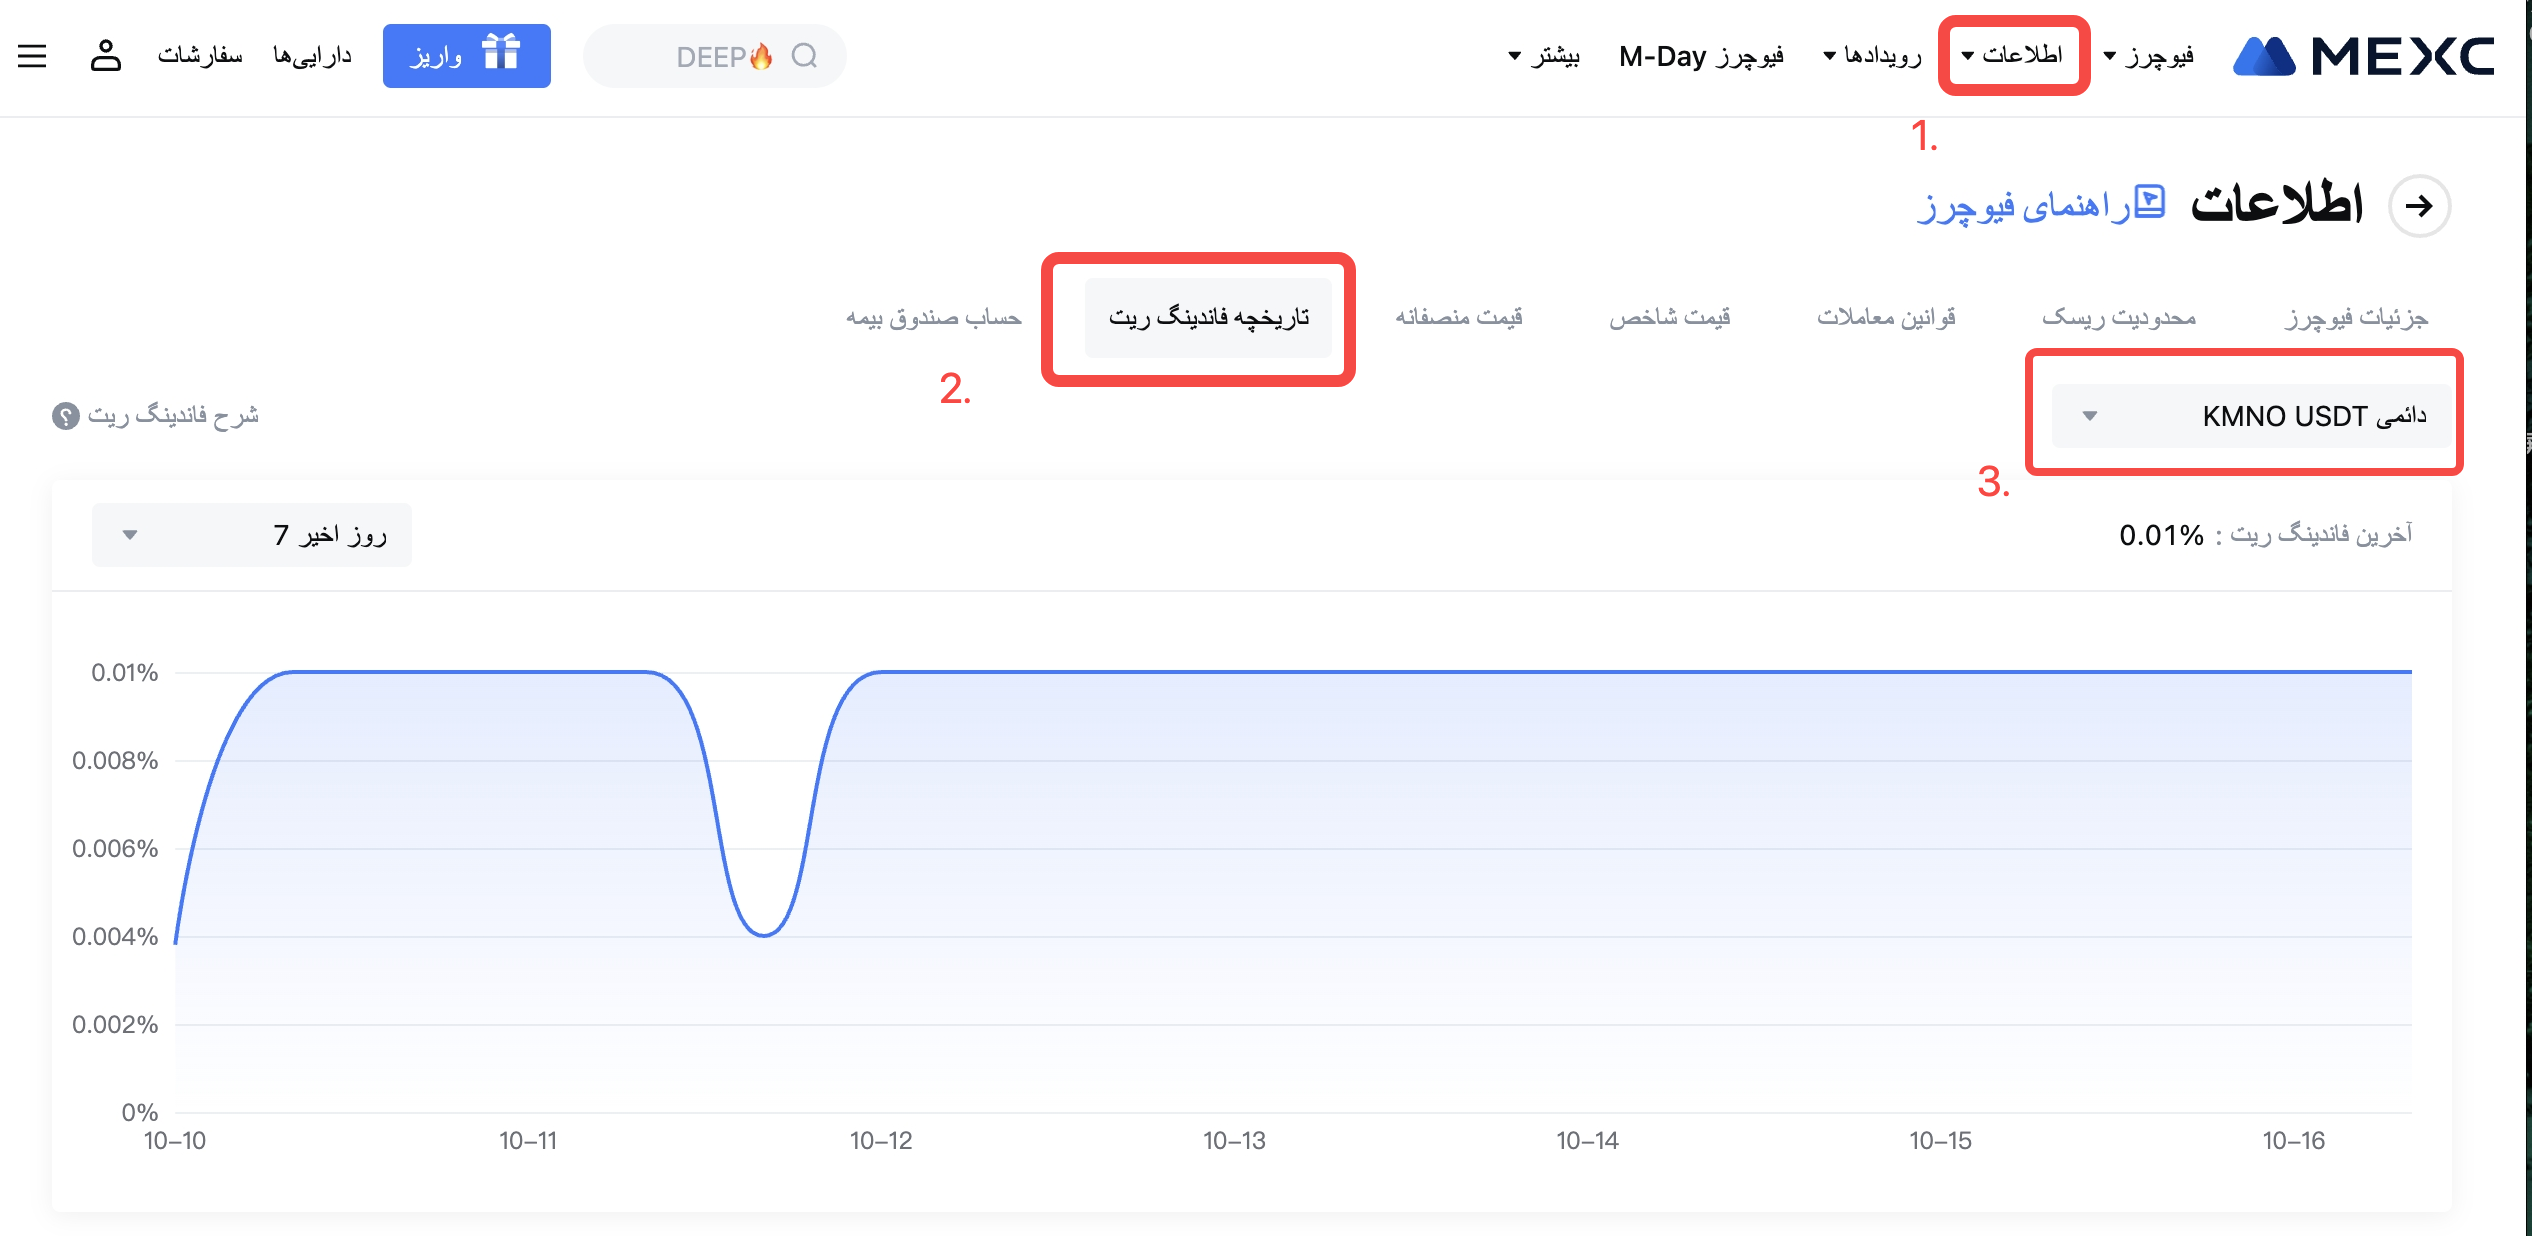This screenshot has width=2532, height=1236.
Task: Click the user profile icon
Action: point(105,56)
